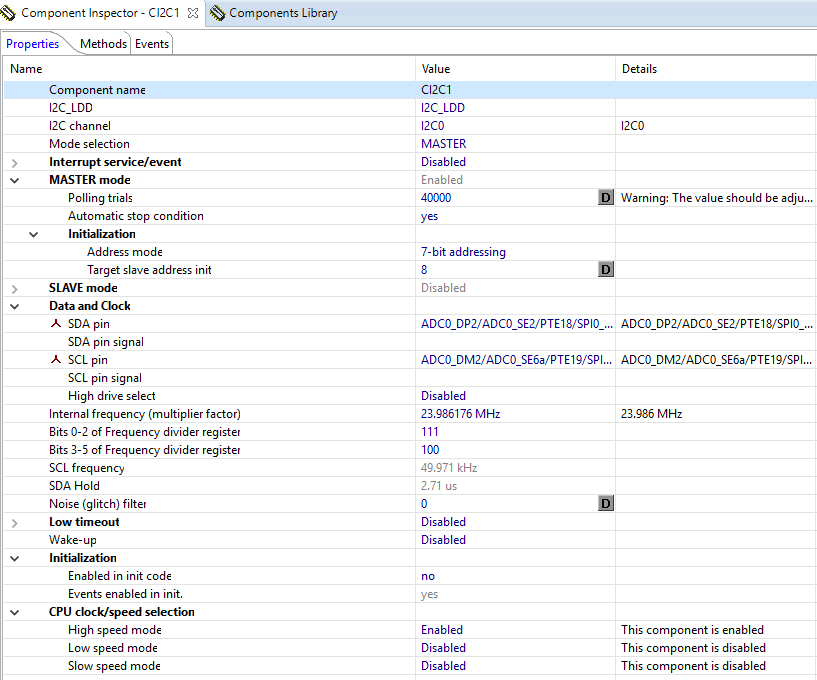The width and height of the screenshot is (817, 680).
Task: Click the Components Library tab icon
Action: click(x=217, y=13)
